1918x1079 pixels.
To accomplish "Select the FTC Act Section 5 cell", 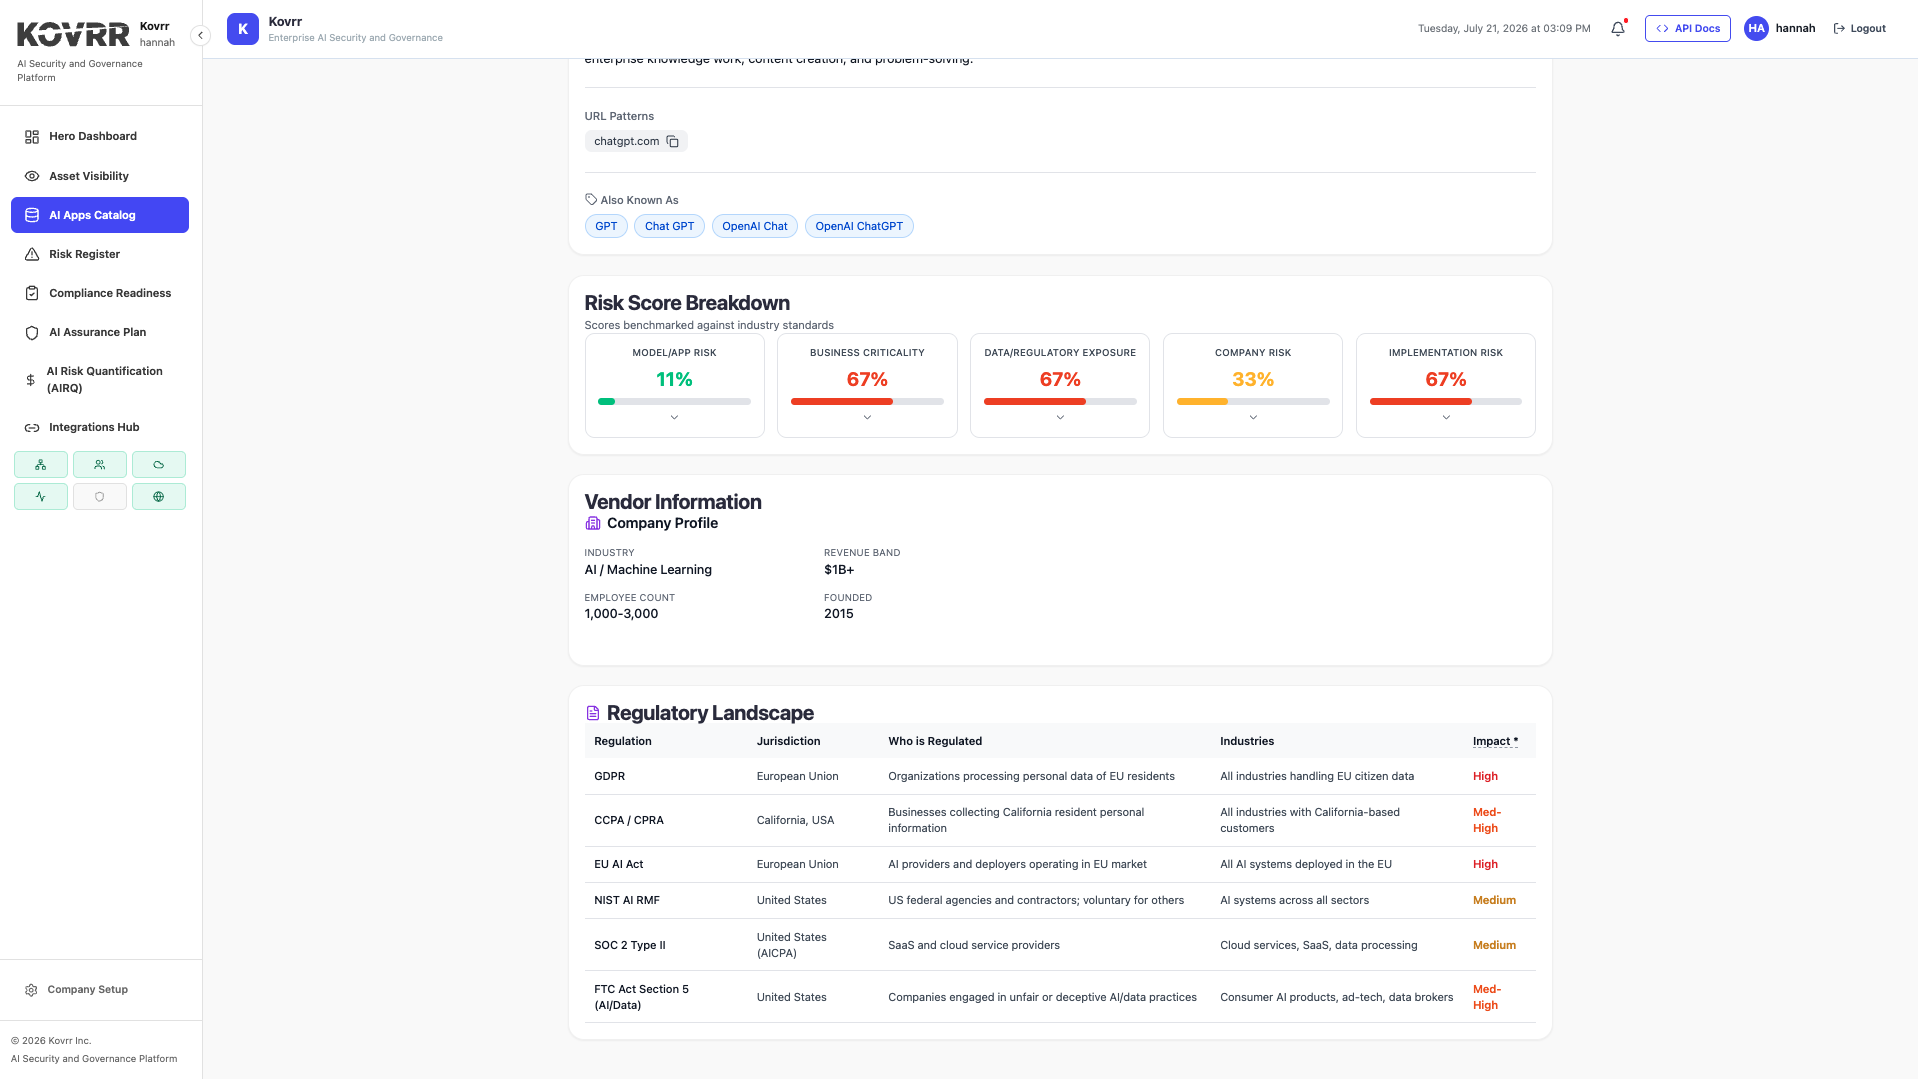I will click(x=642, y=998).
